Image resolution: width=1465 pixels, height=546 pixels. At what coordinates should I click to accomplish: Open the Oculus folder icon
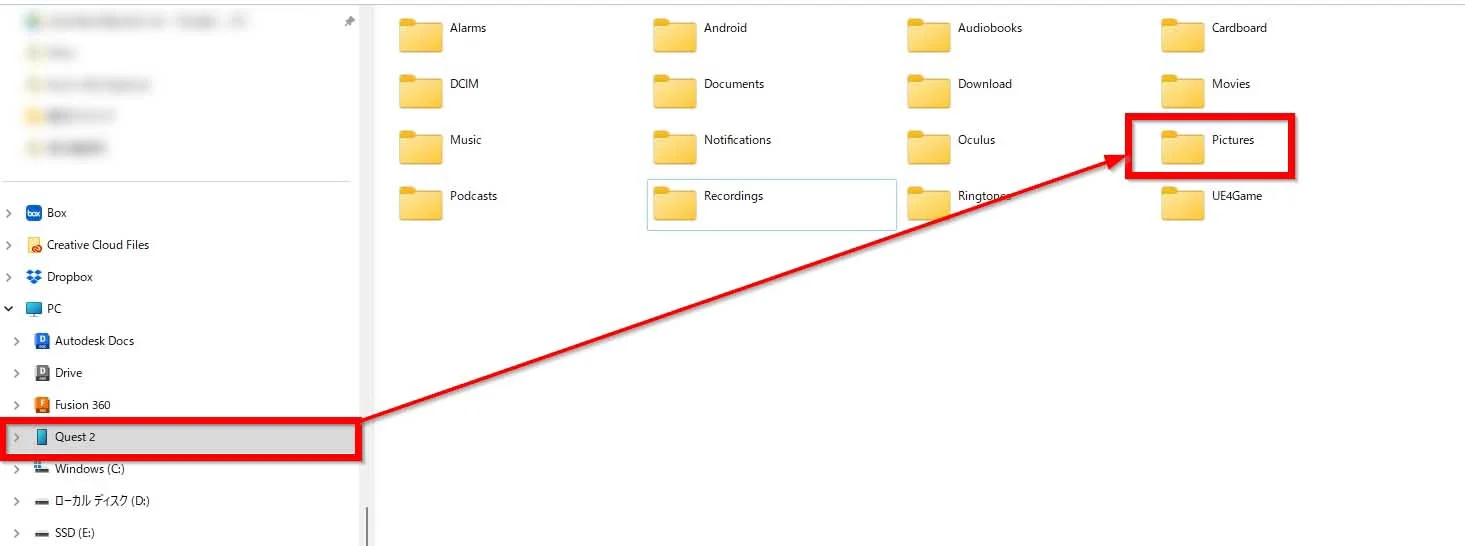(928, 148)
